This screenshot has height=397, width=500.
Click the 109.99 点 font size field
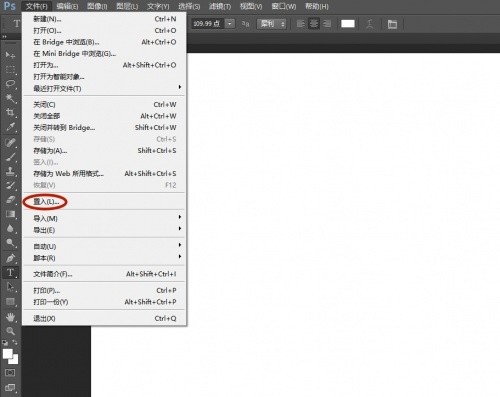tap(208, 24)
